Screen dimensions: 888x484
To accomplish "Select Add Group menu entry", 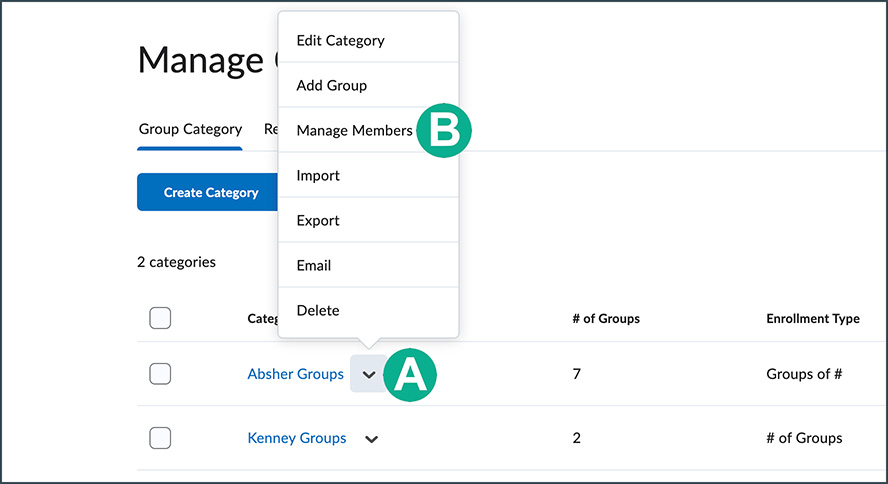I will pos(368,85).
